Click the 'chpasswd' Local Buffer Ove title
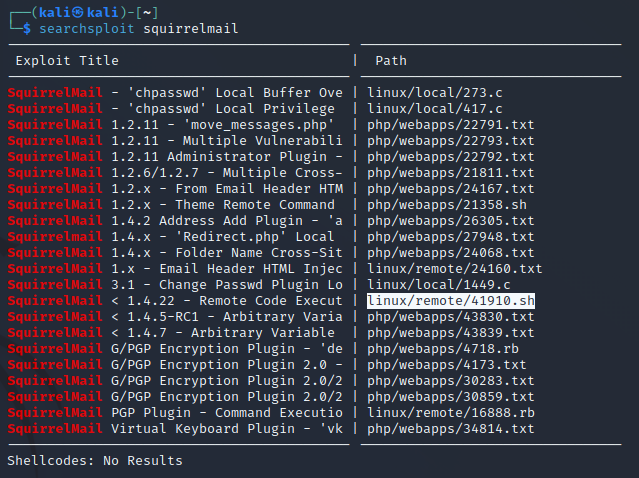This screenshot has width=639, height=478. tap(175, 93)
